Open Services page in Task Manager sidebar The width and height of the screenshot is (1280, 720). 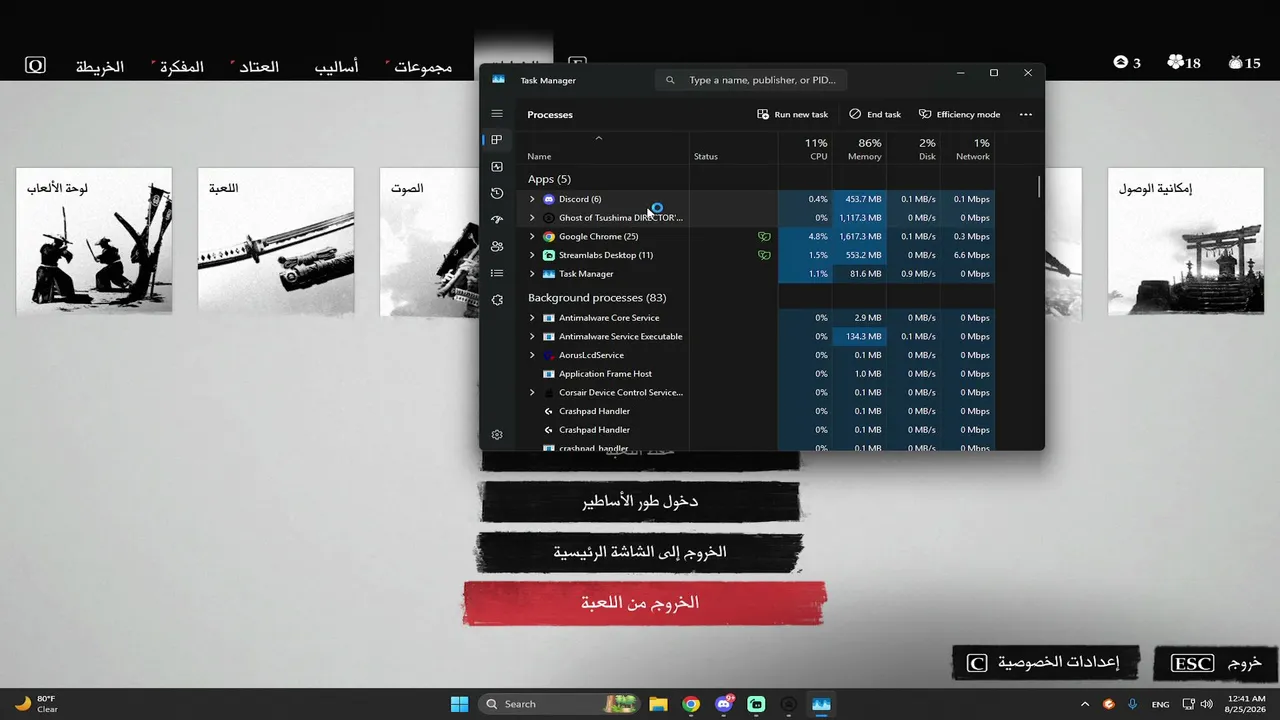pos(497,300)
